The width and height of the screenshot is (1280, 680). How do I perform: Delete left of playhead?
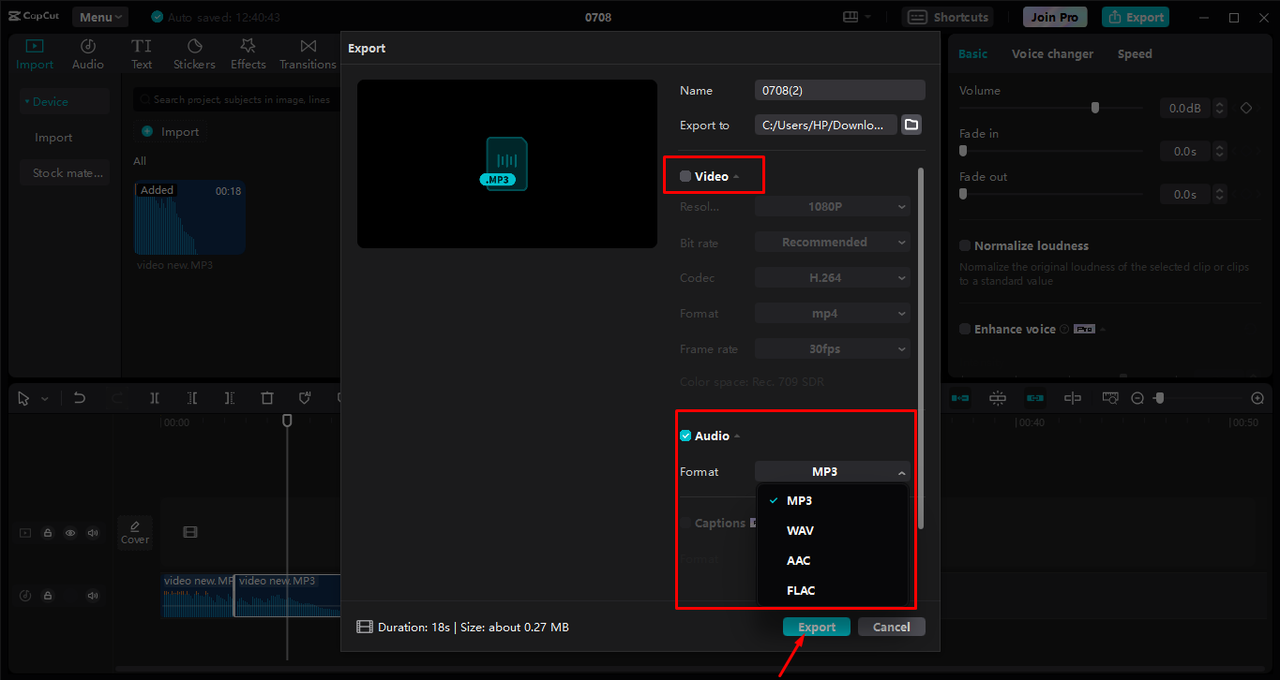pos(192,398)
